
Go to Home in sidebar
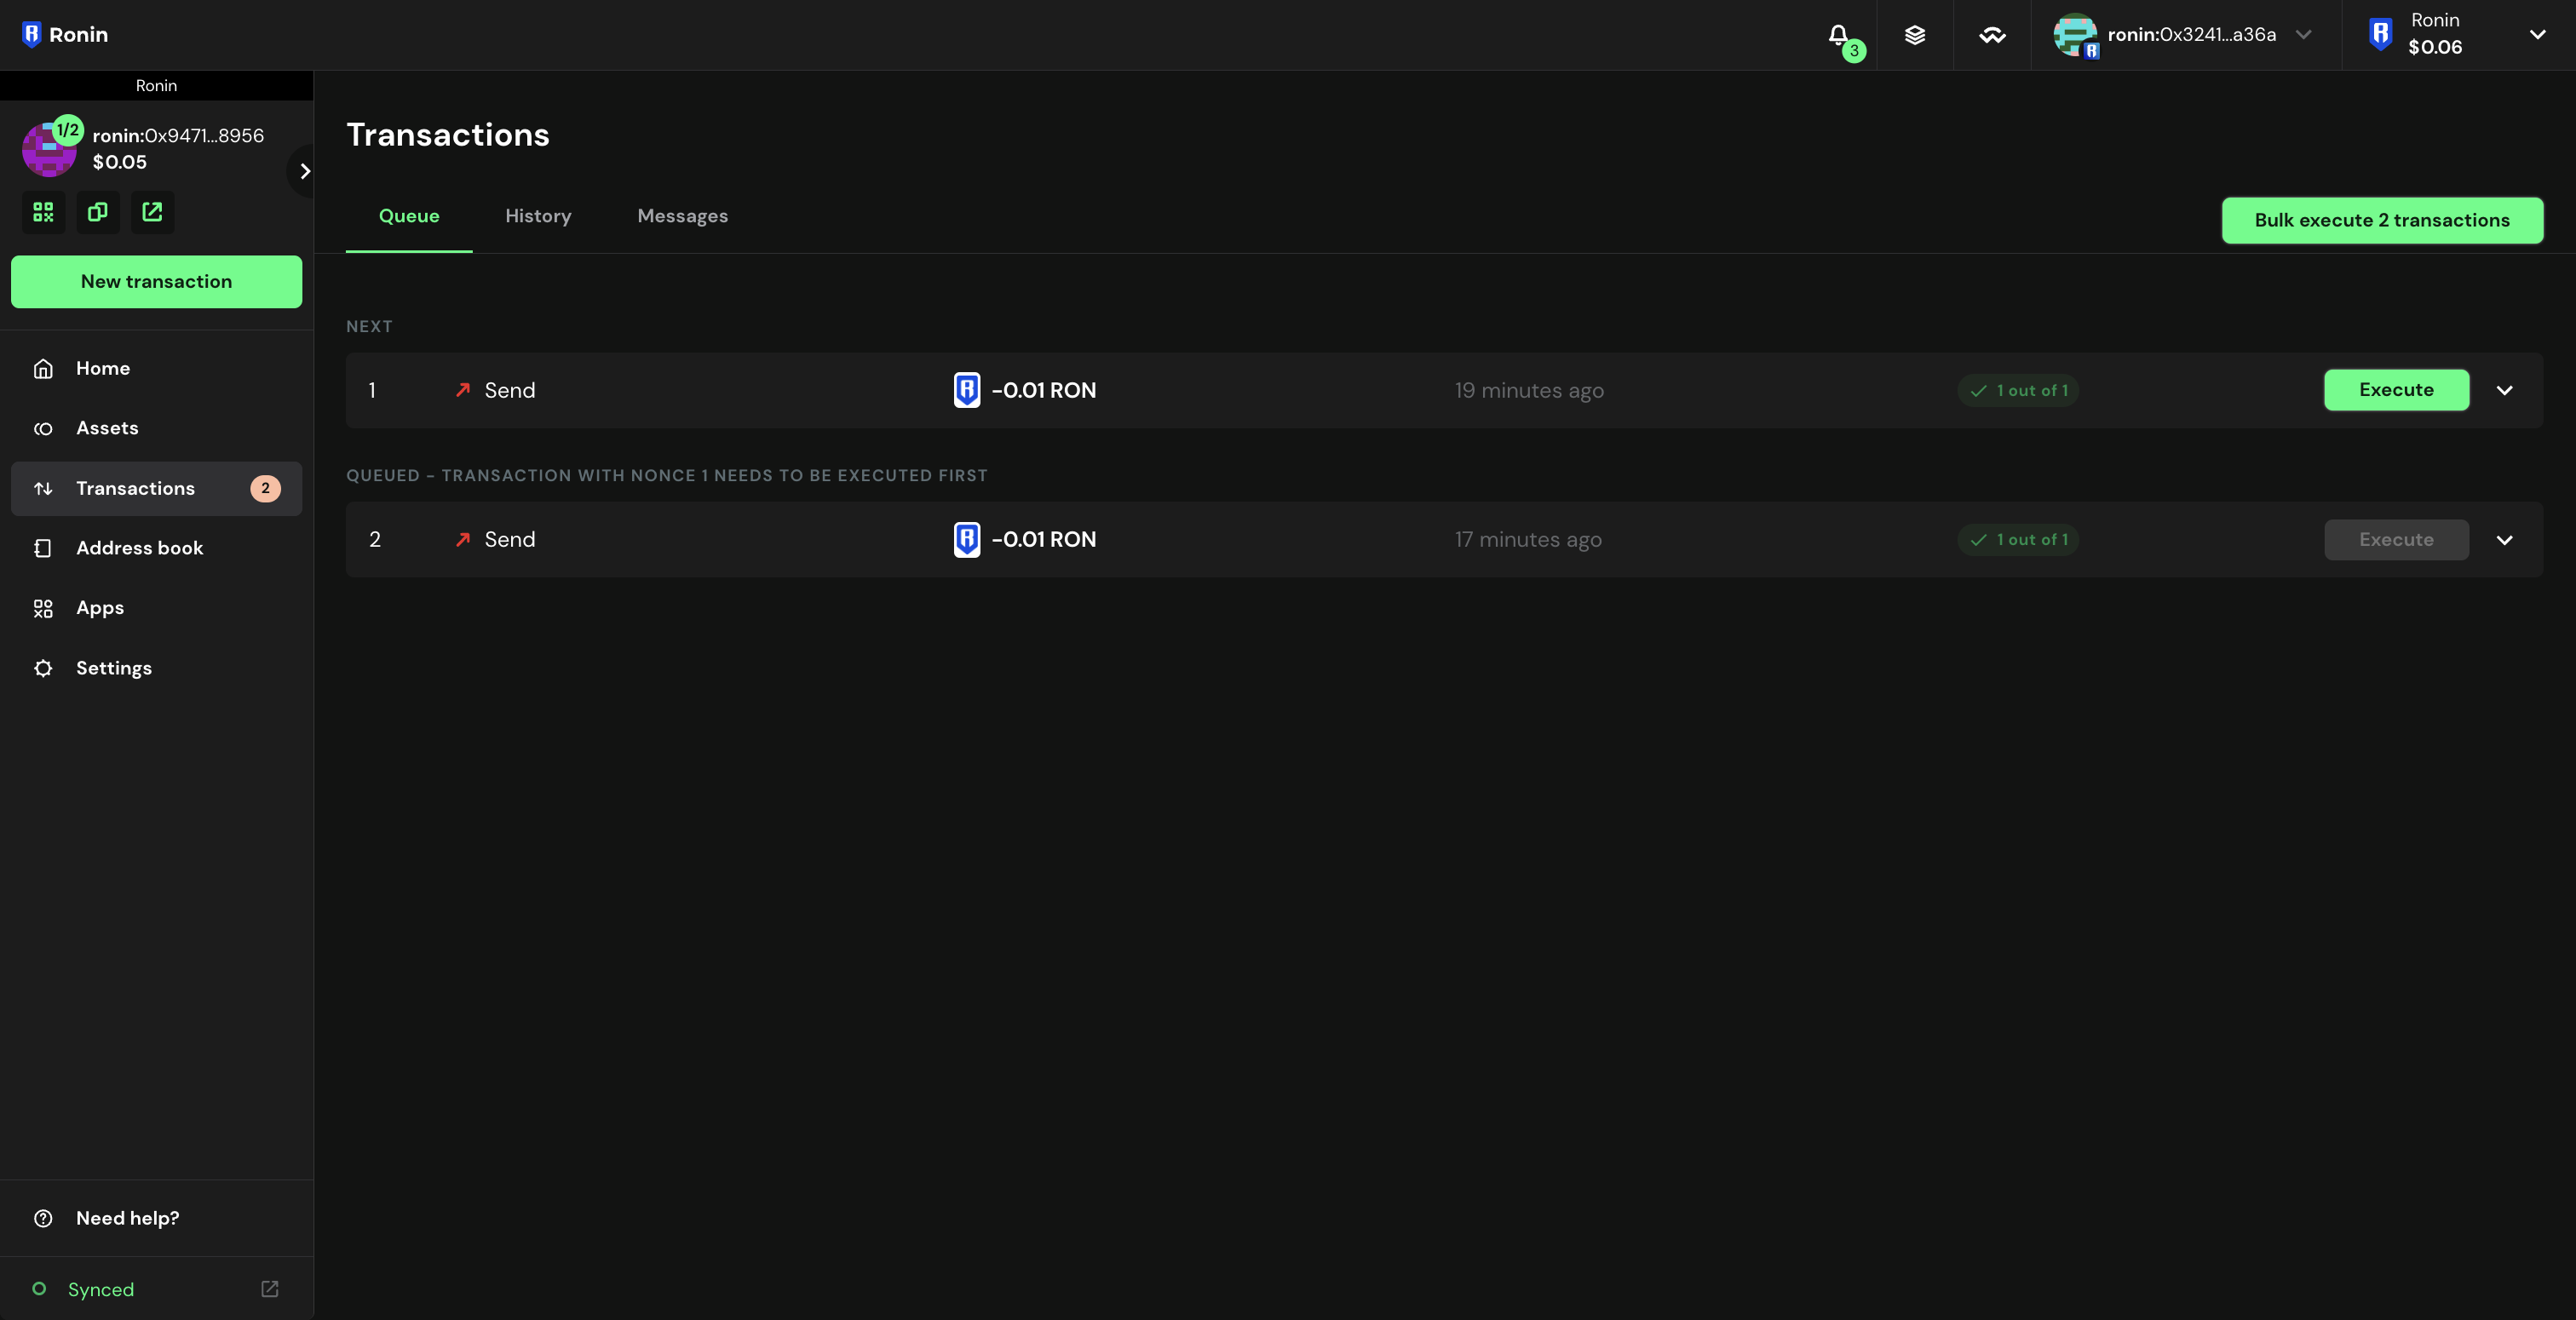click(156, 368)
